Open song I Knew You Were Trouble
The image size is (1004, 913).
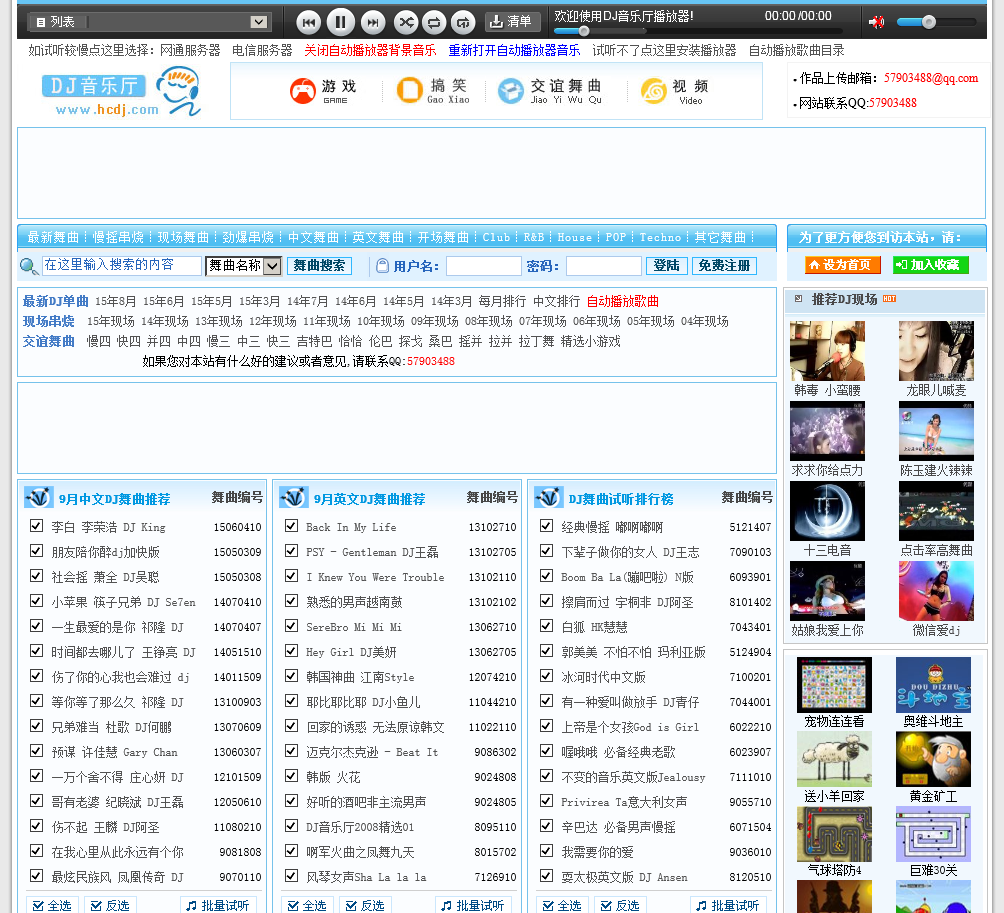coord(375,577)
